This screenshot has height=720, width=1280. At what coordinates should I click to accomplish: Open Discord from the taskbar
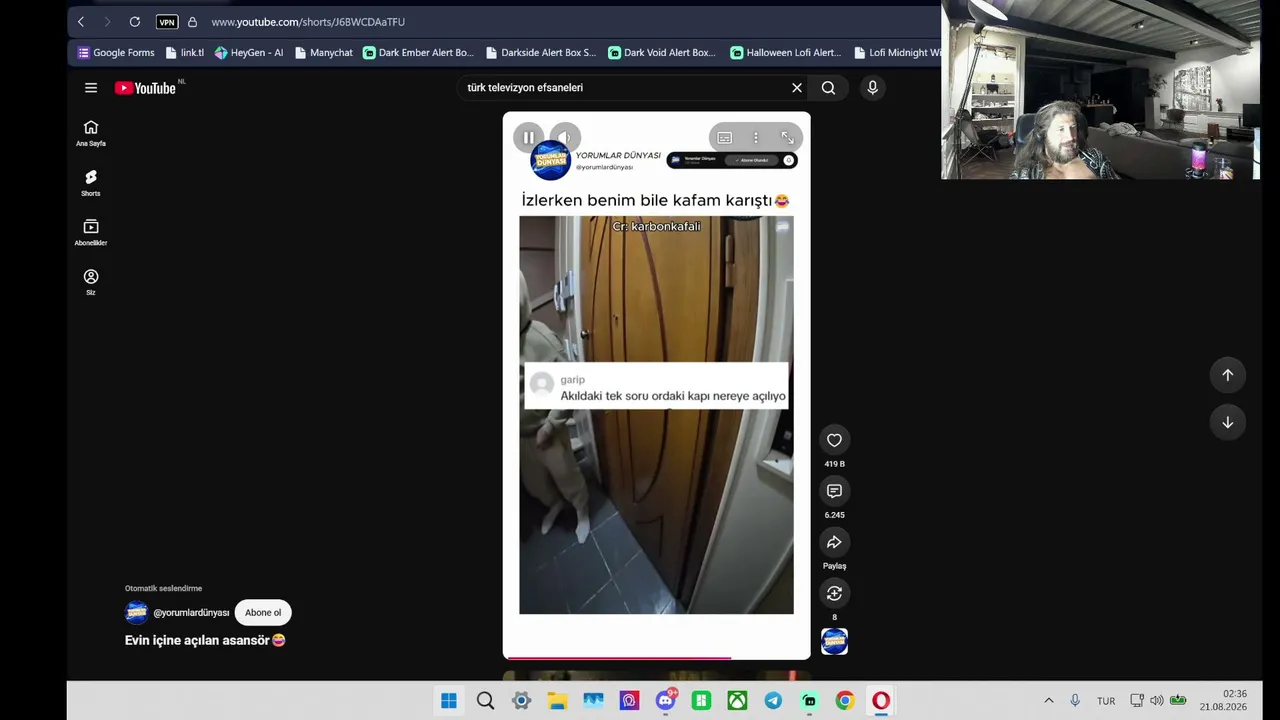pos(665,701)
